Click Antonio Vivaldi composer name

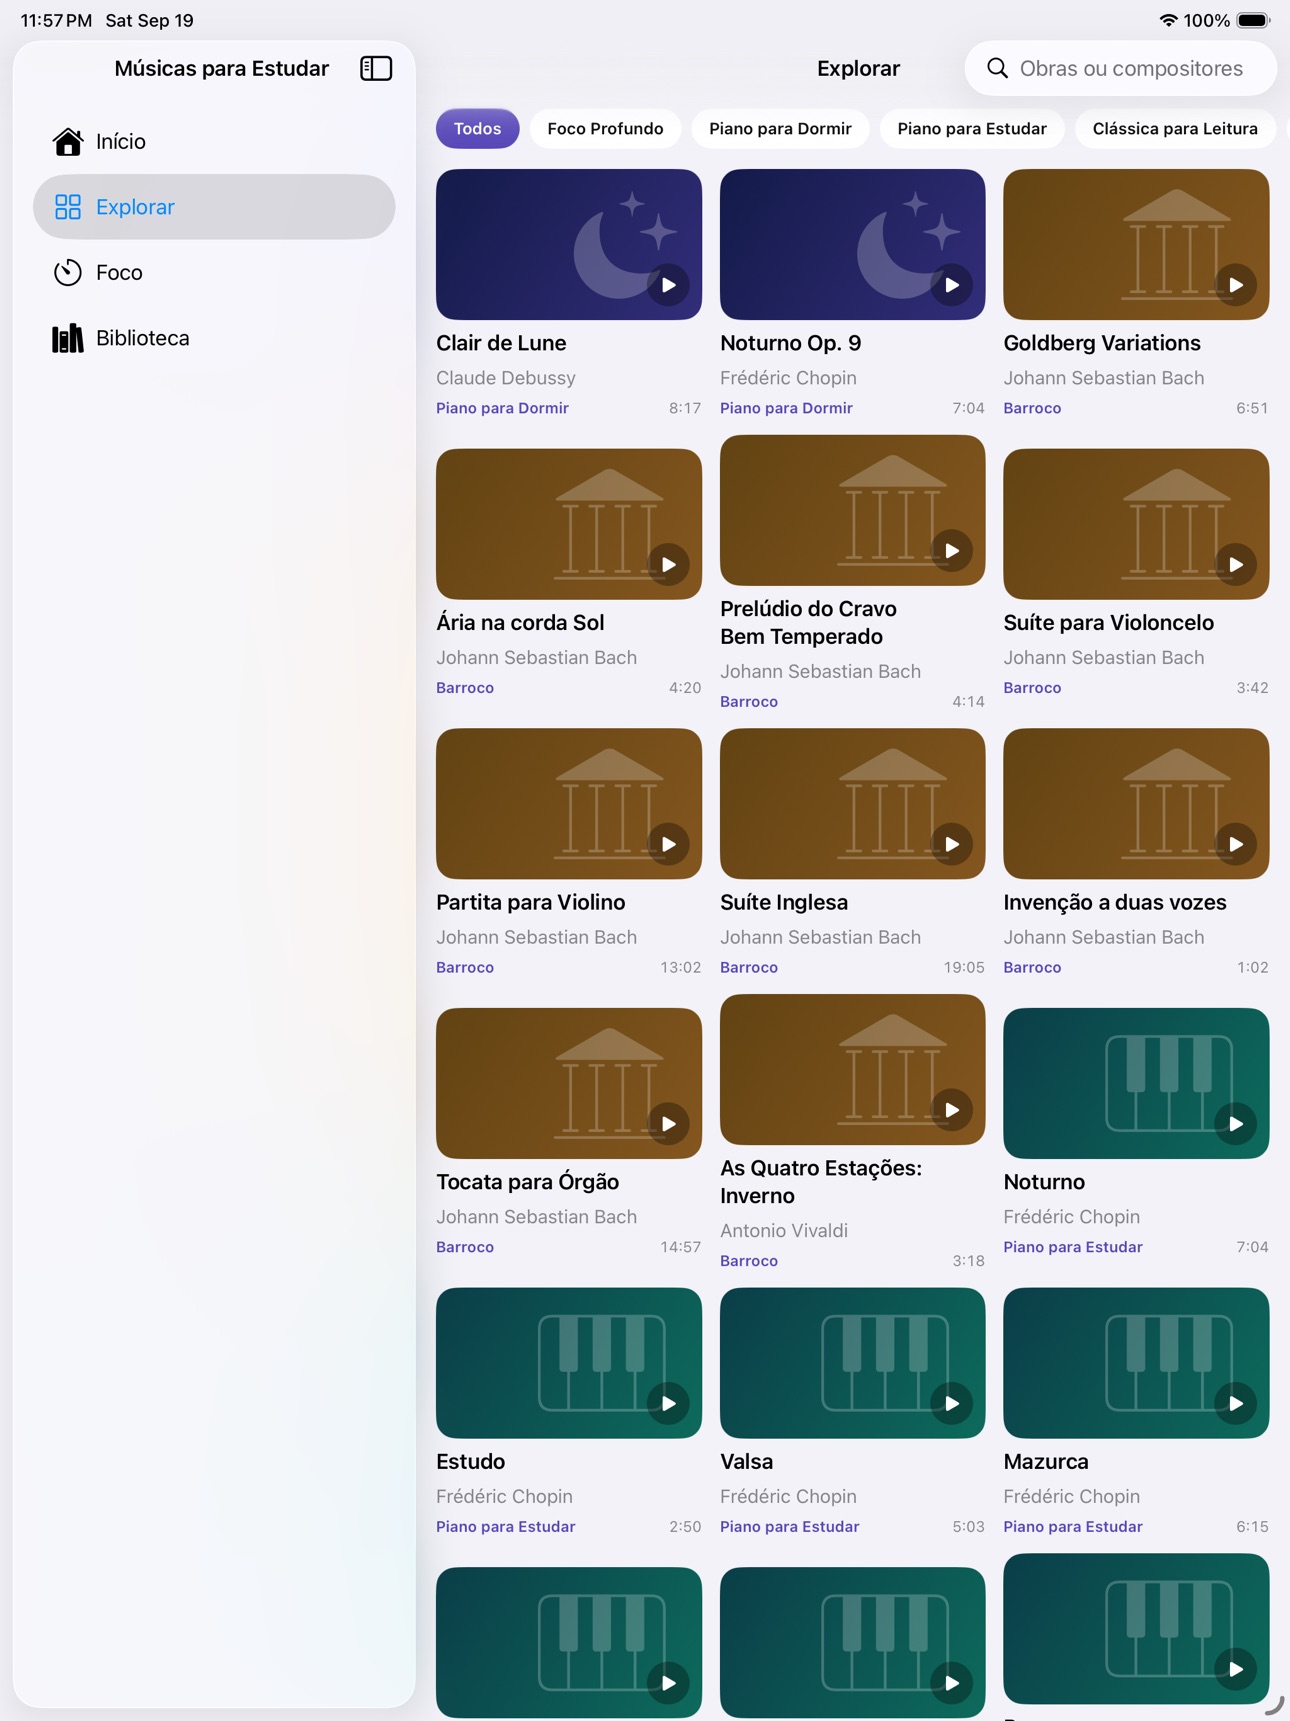[784, 1231]
